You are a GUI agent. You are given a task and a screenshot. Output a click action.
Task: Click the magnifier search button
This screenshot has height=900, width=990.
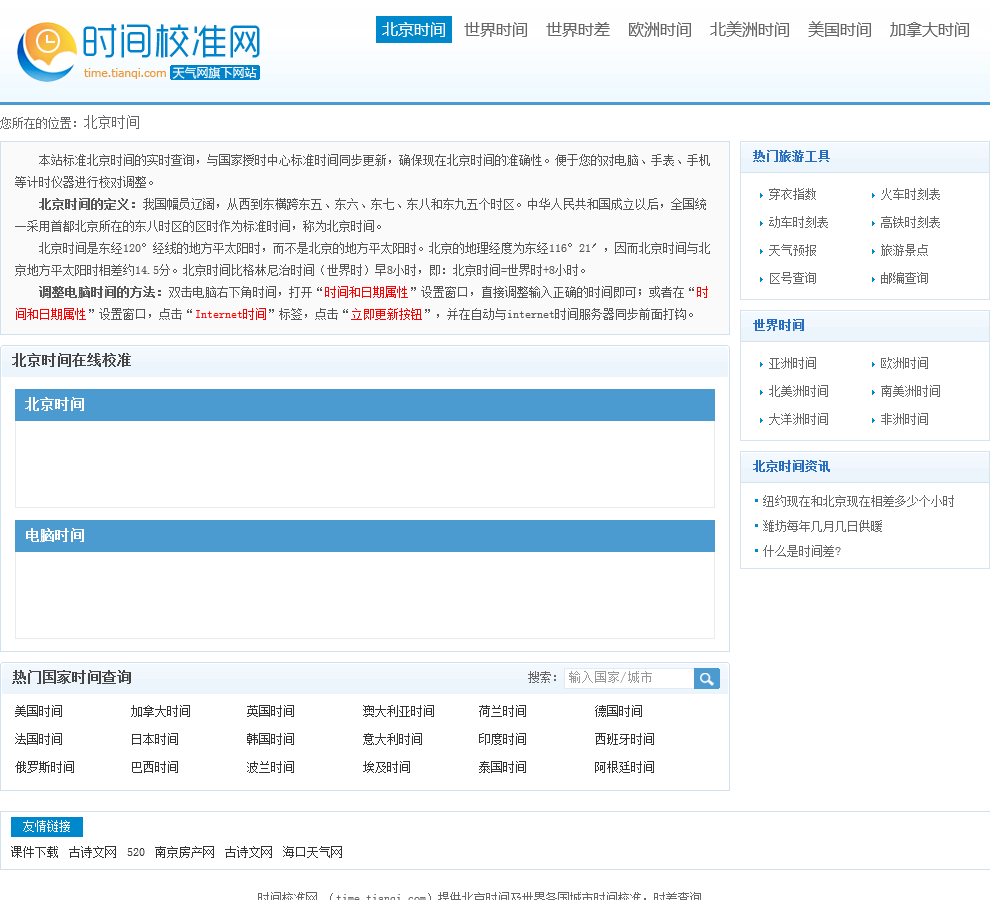coord(707,678)
